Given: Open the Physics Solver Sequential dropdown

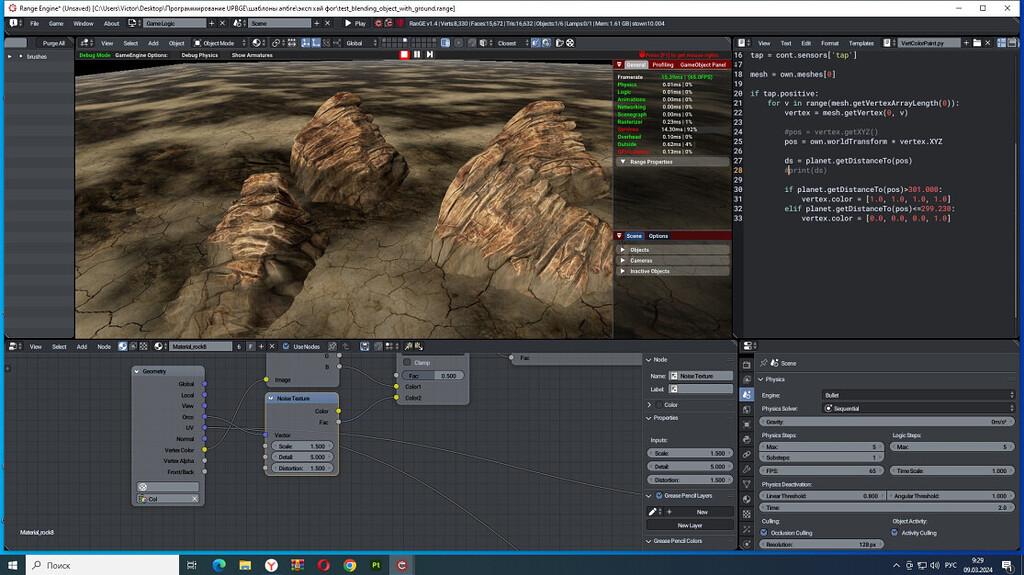Looking at the screenshot, I should tap(918, 408).
